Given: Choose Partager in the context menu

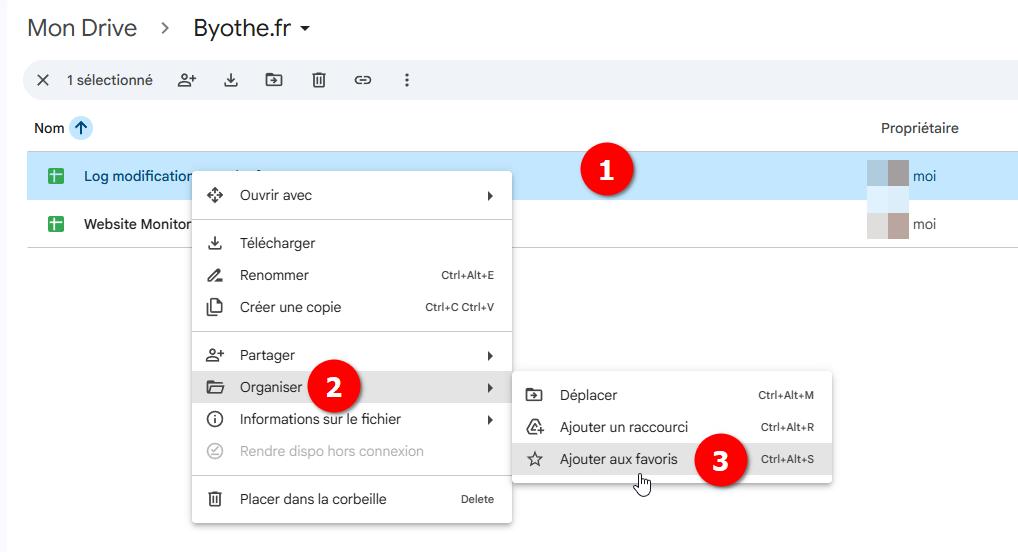Looking at the screenshot, I should click(x=352, y=355).
